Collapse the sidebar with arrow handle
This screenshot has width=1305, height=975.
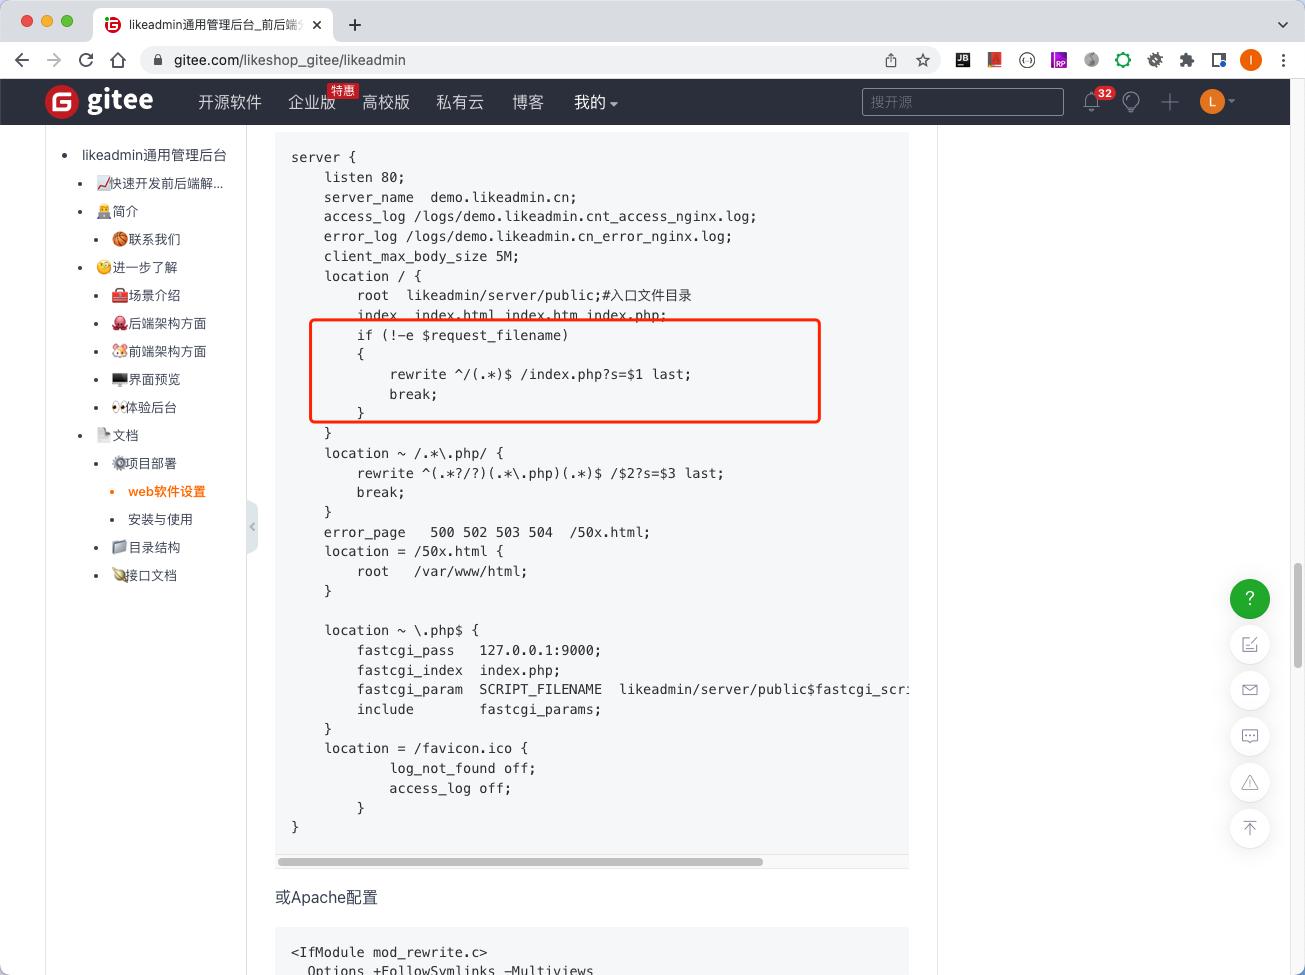(x=252, y=526)
